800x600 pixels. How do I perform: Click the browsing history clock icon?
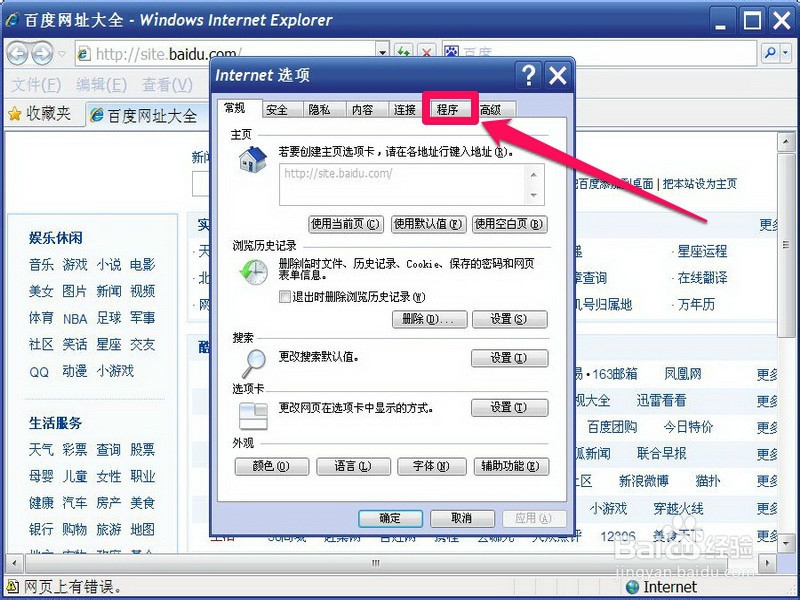point(254,271)
